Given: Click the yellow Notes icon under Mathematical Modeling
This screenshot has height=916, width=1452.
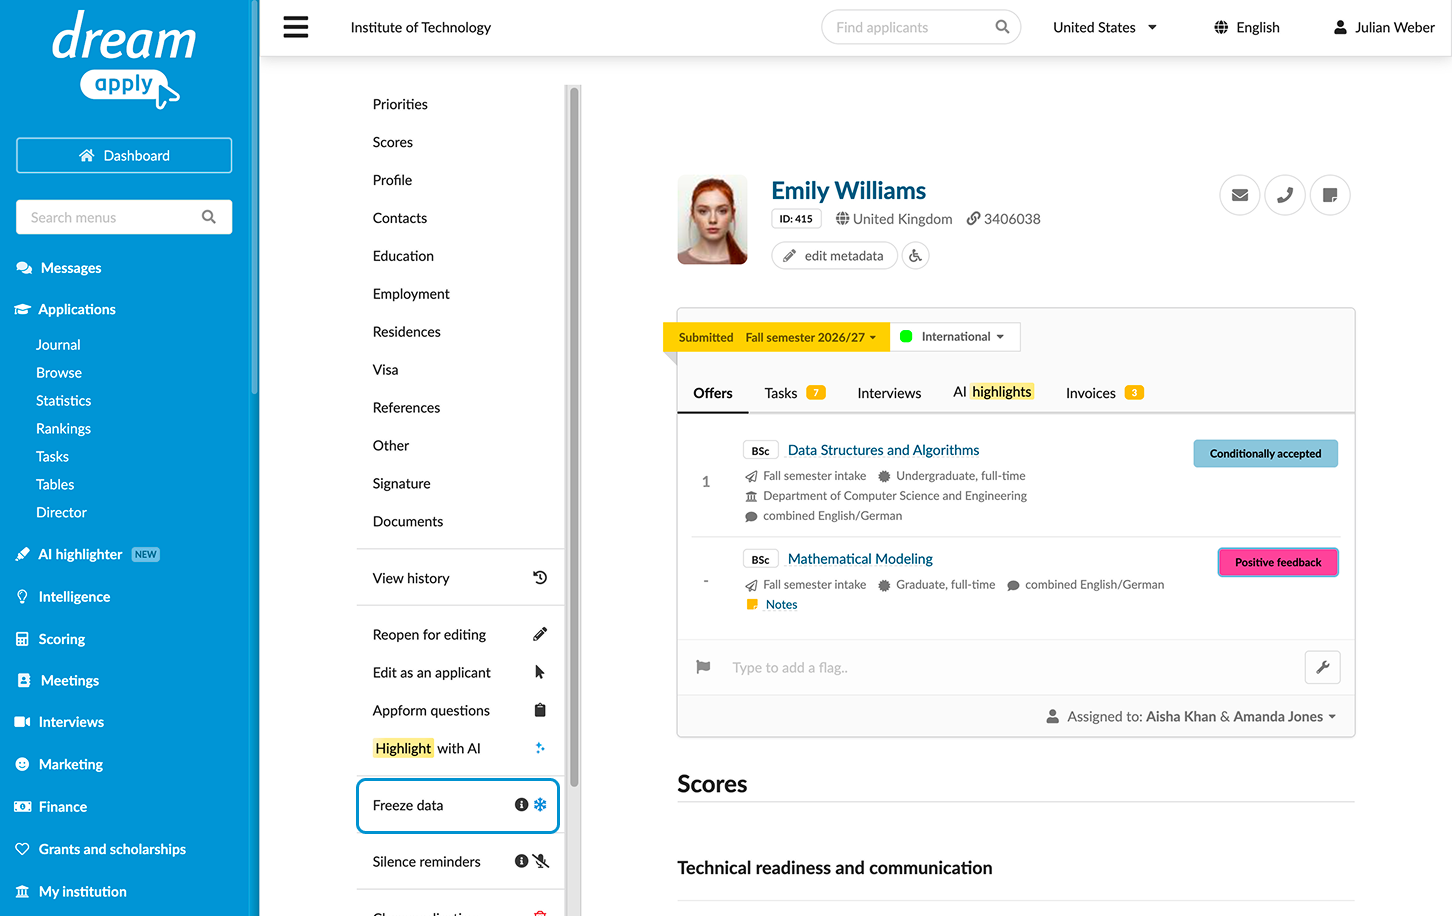Looking at the screenshot, I should (752, 604).
